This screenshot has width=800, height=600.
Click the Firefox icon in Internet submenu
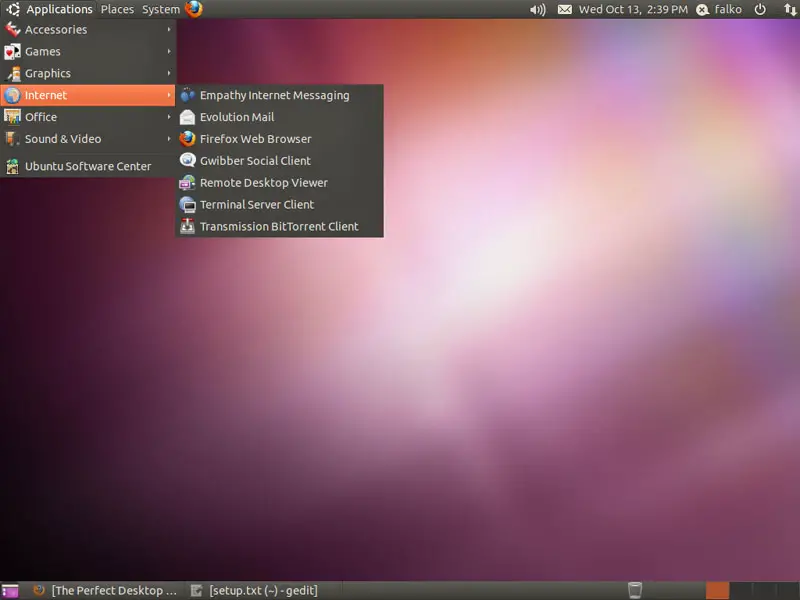pos(188,139)
